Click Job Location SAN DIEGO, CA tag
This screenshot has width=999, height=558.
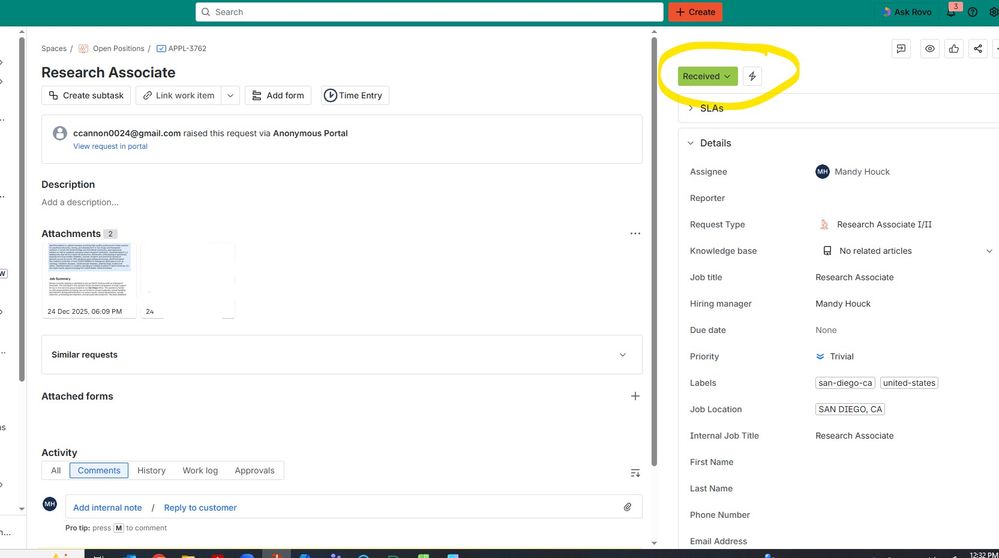[x=850, y=410]
